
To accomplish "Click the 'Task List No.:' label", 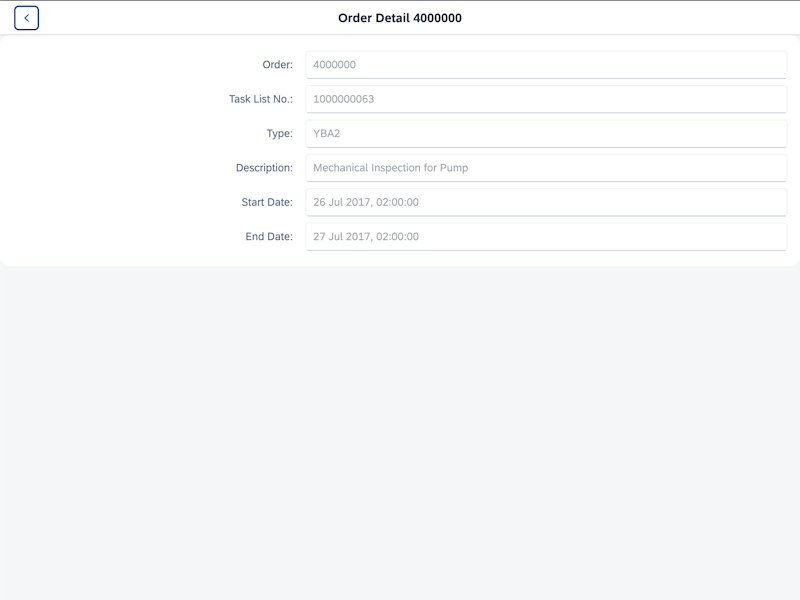I will (260, 99).
